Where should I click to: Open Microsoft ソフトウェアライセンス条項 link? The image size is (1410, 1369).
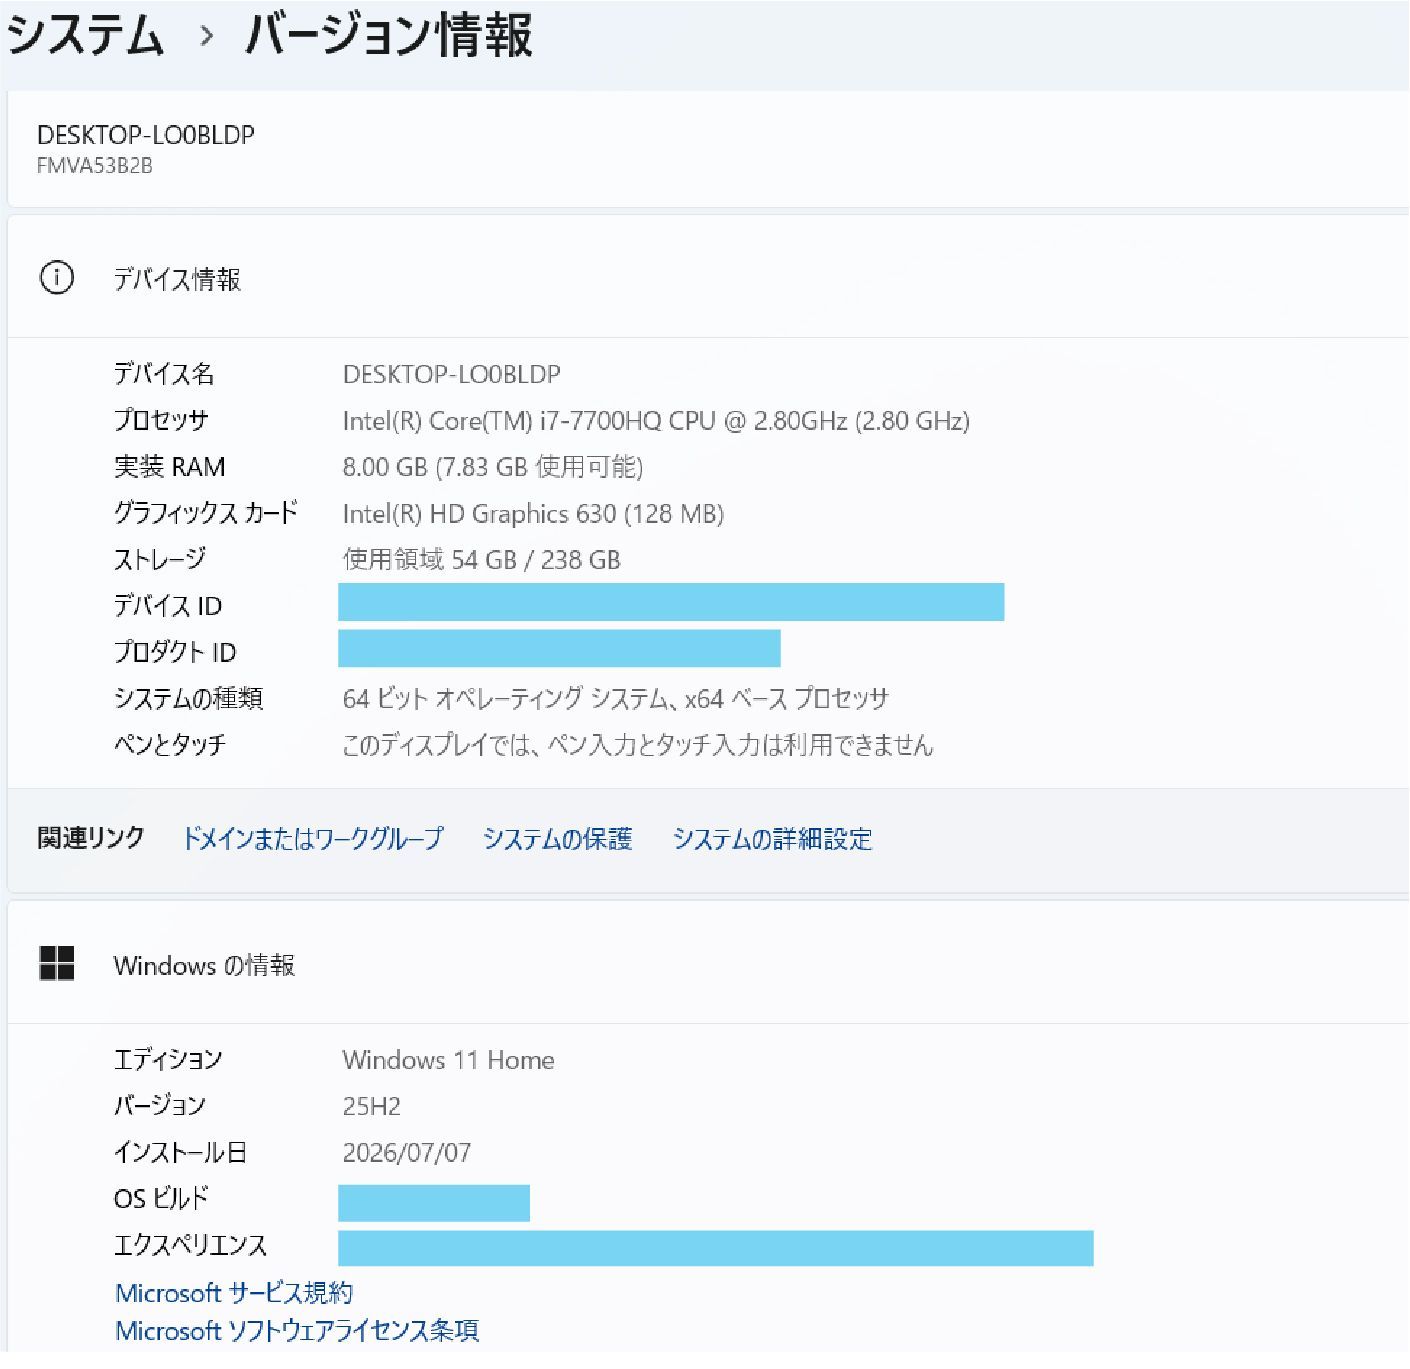297,1330
